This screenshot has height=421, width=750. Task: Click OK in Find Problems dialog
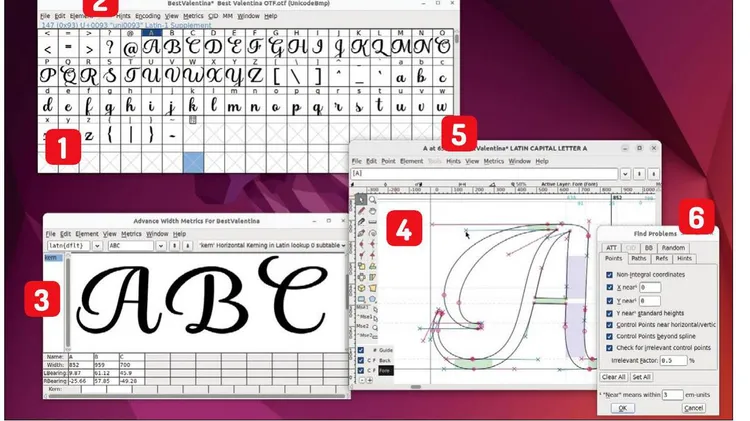623,408
